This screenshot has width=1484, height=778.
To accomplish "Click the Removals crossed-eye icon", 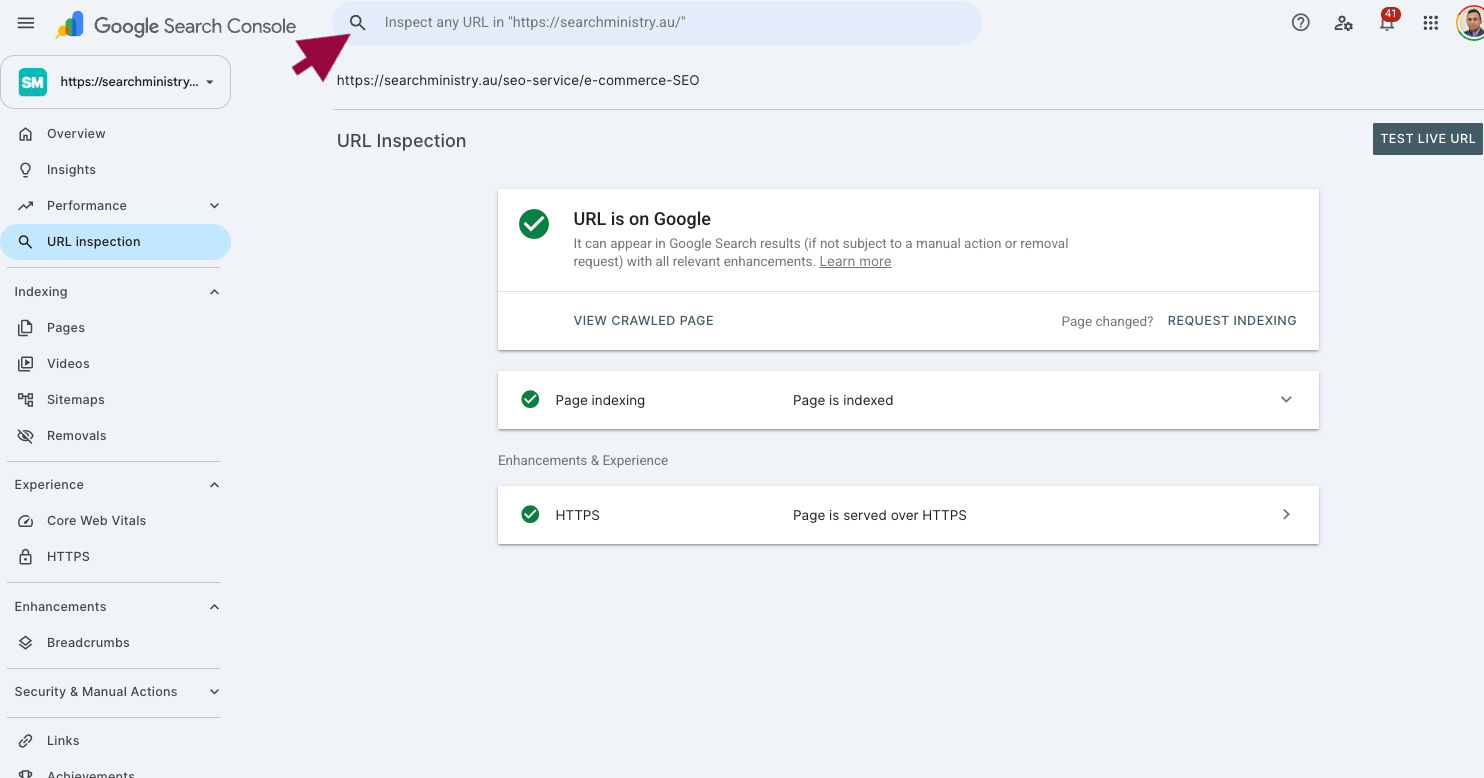I will click(x=26, y=436).
